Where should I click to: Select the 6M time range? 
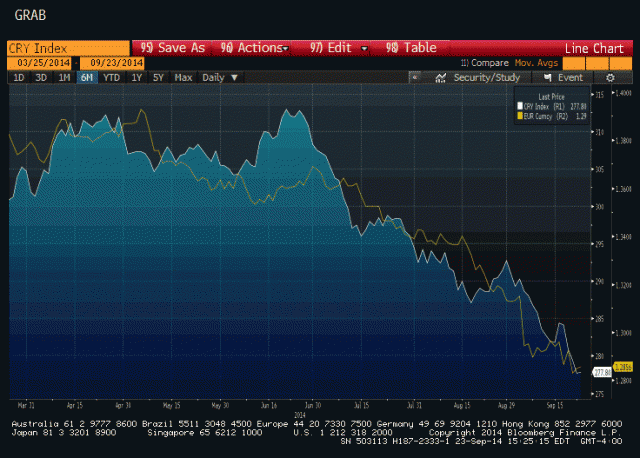(87, 77)
